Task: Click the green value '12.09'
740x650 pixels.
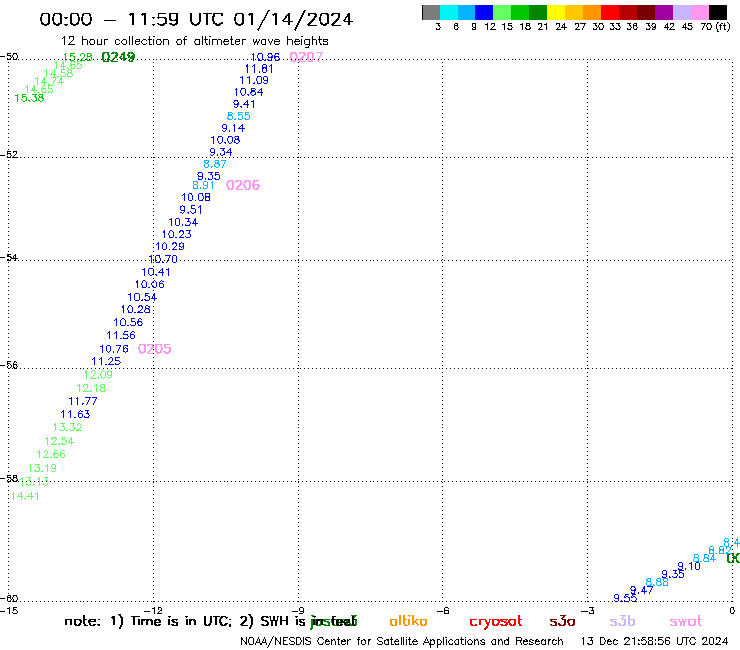Action: tap(98, 375)
